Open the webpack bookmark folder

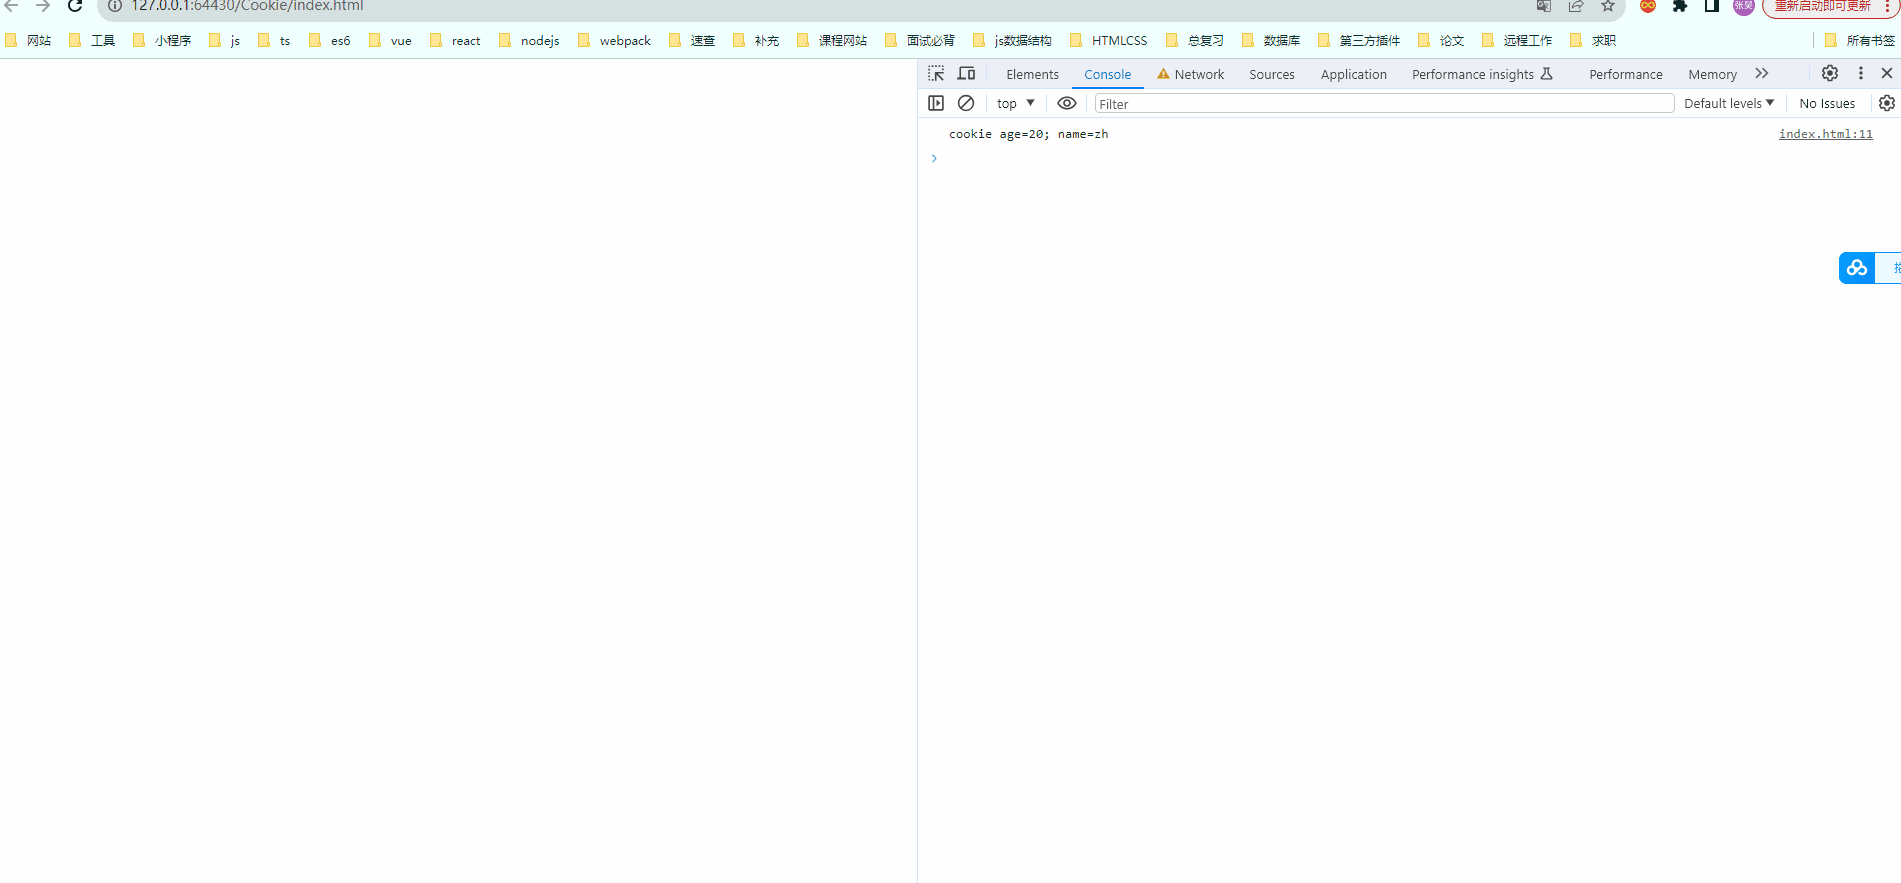pos(615,40)
